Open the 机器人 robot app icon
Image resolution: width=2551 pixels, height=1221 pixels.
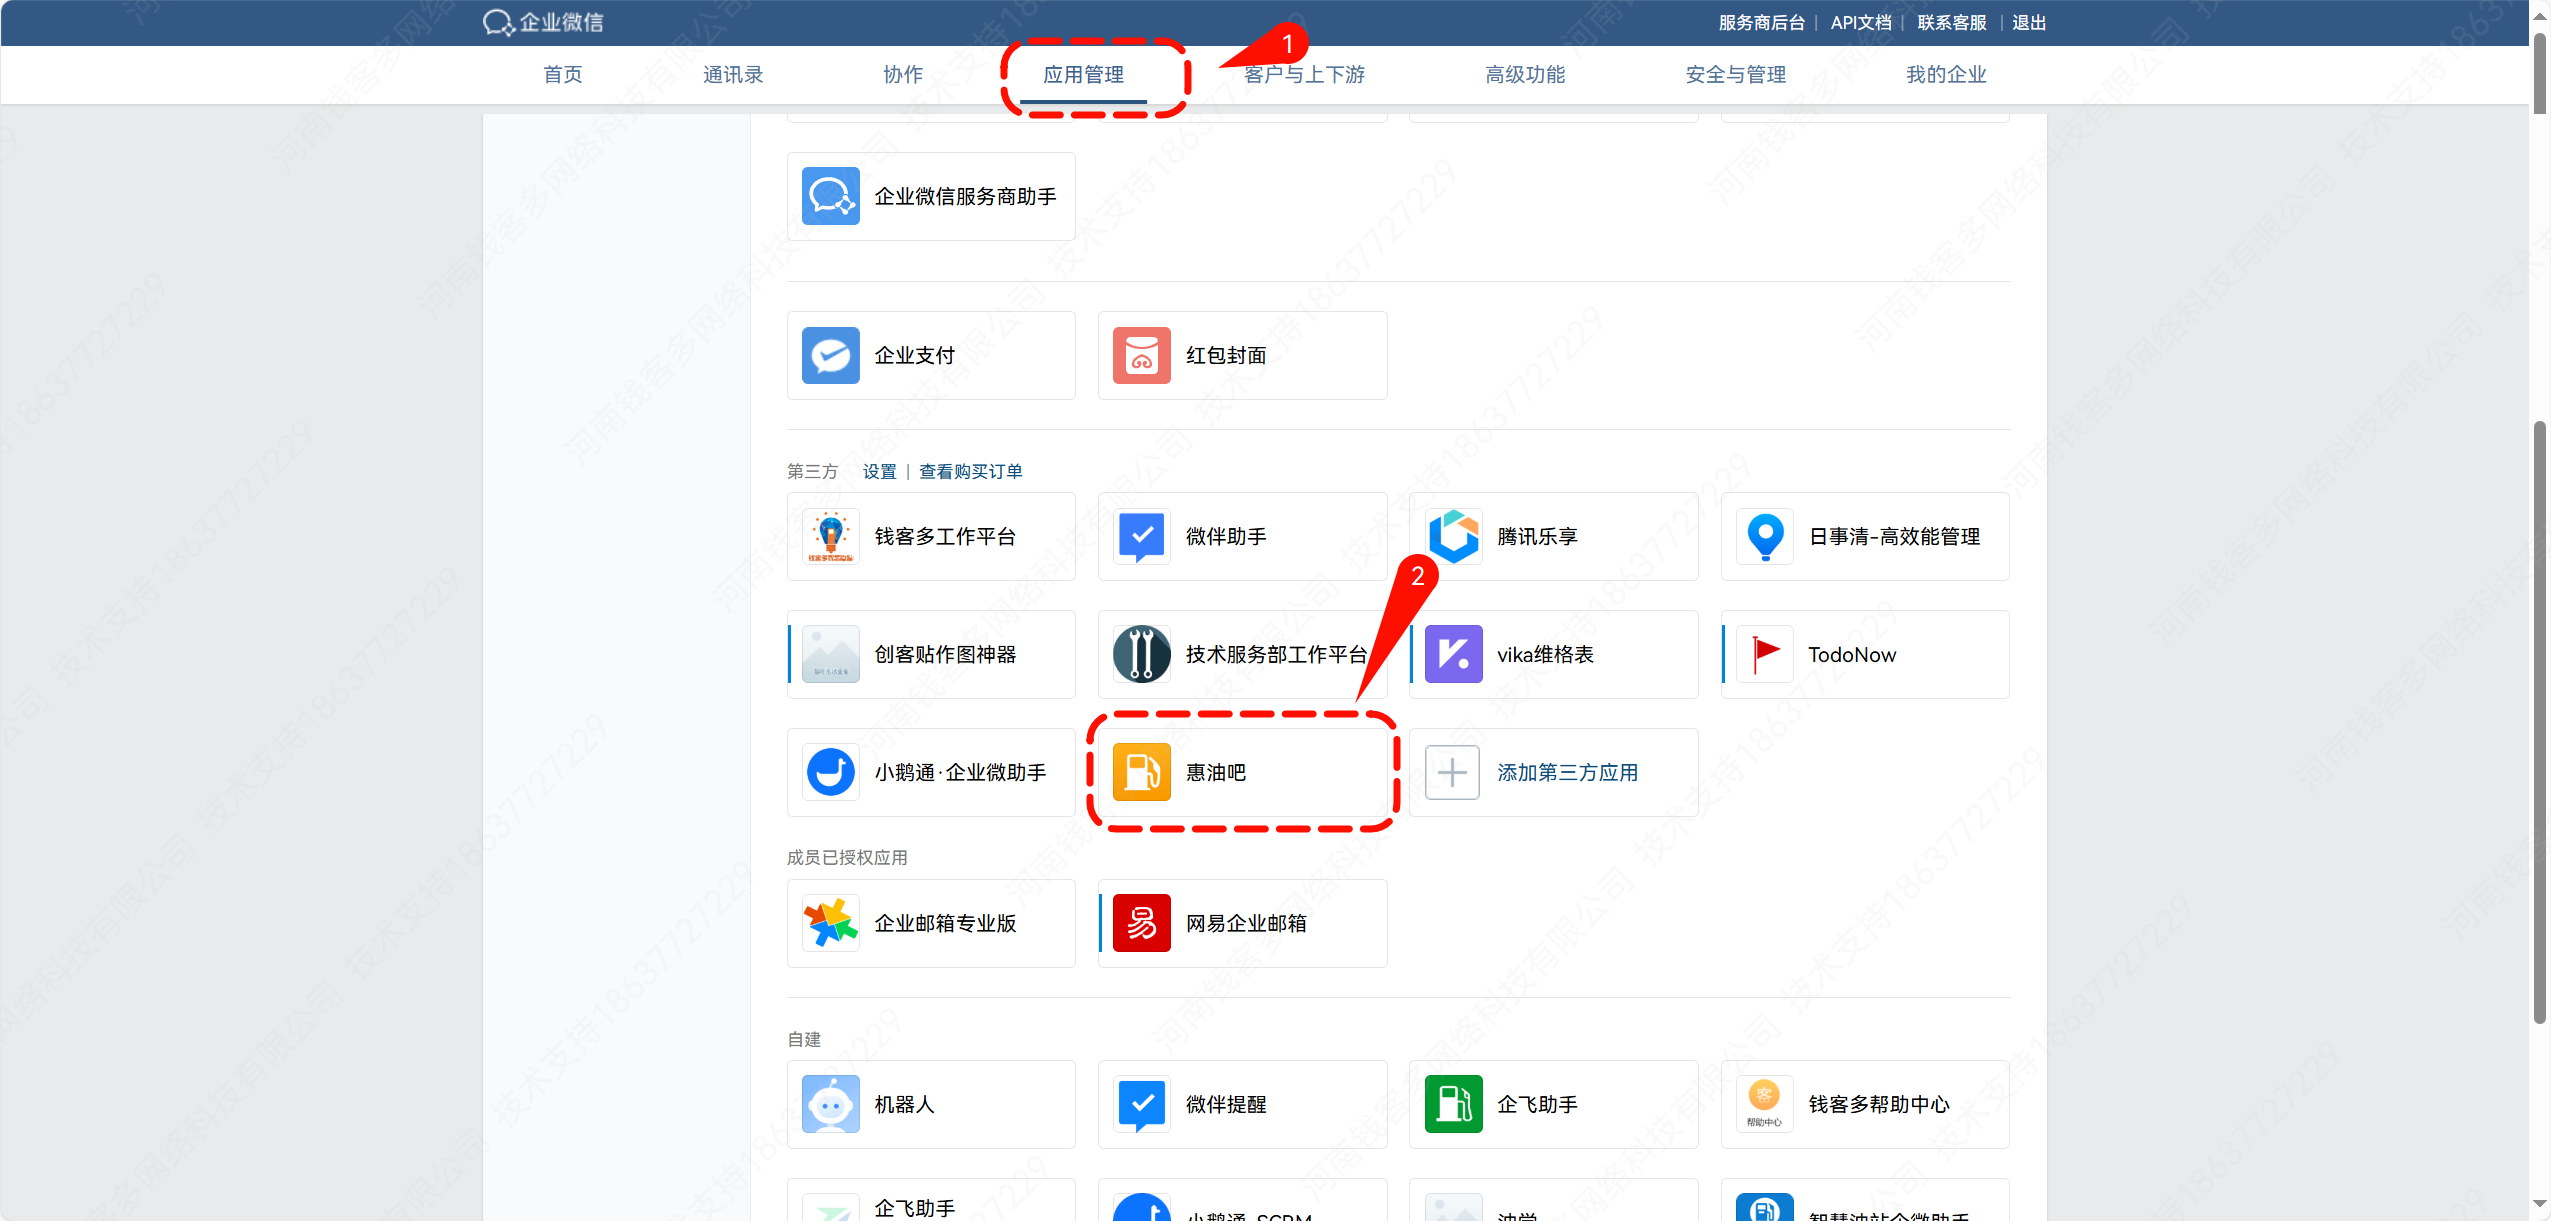pyautogui.click(x=830, y=1104)
